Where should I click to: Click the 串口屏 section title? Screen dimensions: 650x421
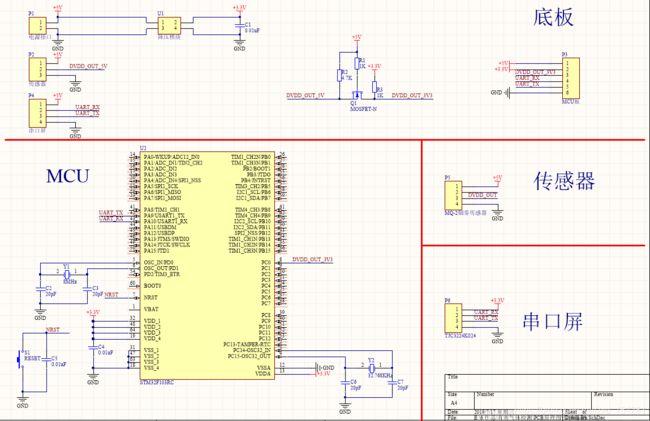click(x=553, y=322)
